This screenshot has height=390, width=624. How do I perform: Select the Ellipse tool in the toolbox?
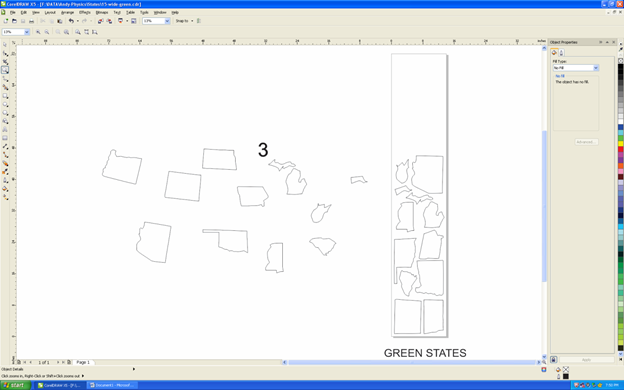pyautogui.click(x=5, y=104)
